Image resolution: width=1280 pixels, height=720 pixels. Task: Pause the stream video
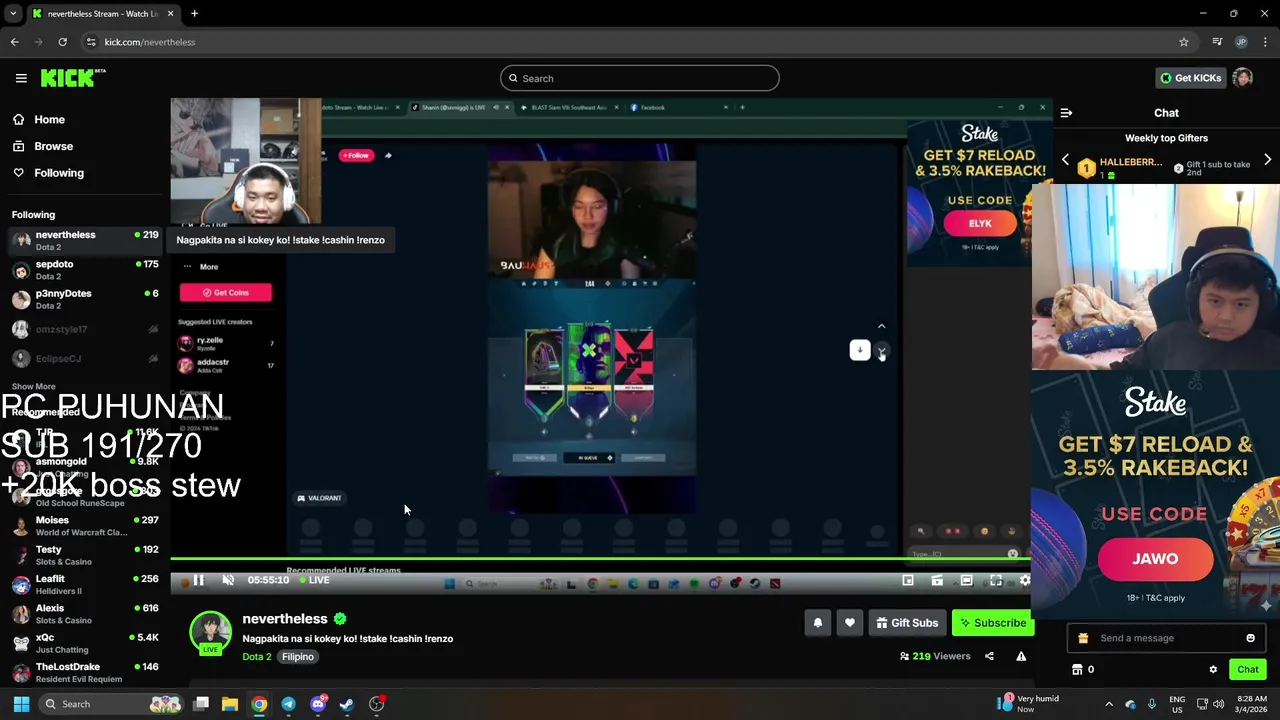point(198,580)
